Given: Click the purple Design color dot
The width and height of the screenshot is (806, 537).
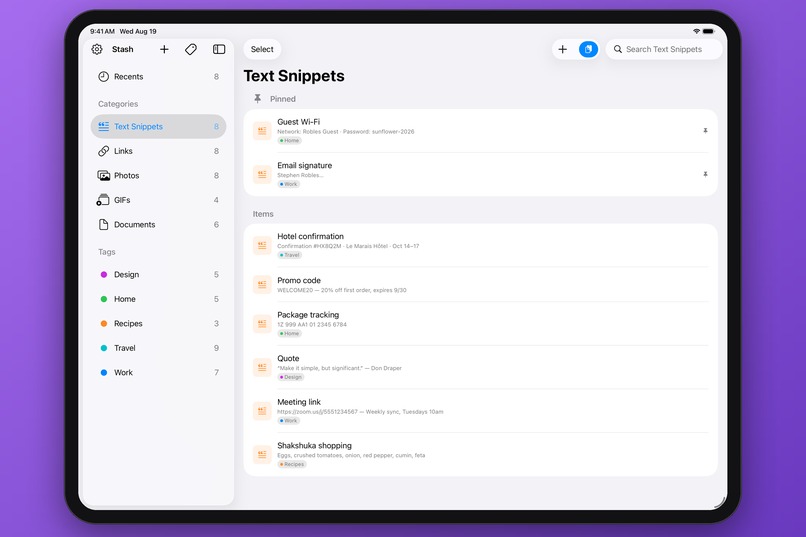Looking at the screenshot, I should coord(104,274).
